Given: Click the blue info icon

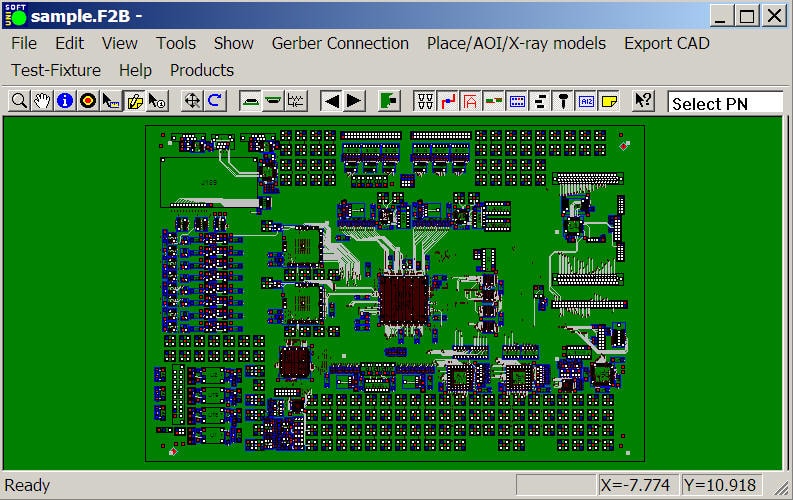Looking at the screenshot, I should [x=65, y=101].
